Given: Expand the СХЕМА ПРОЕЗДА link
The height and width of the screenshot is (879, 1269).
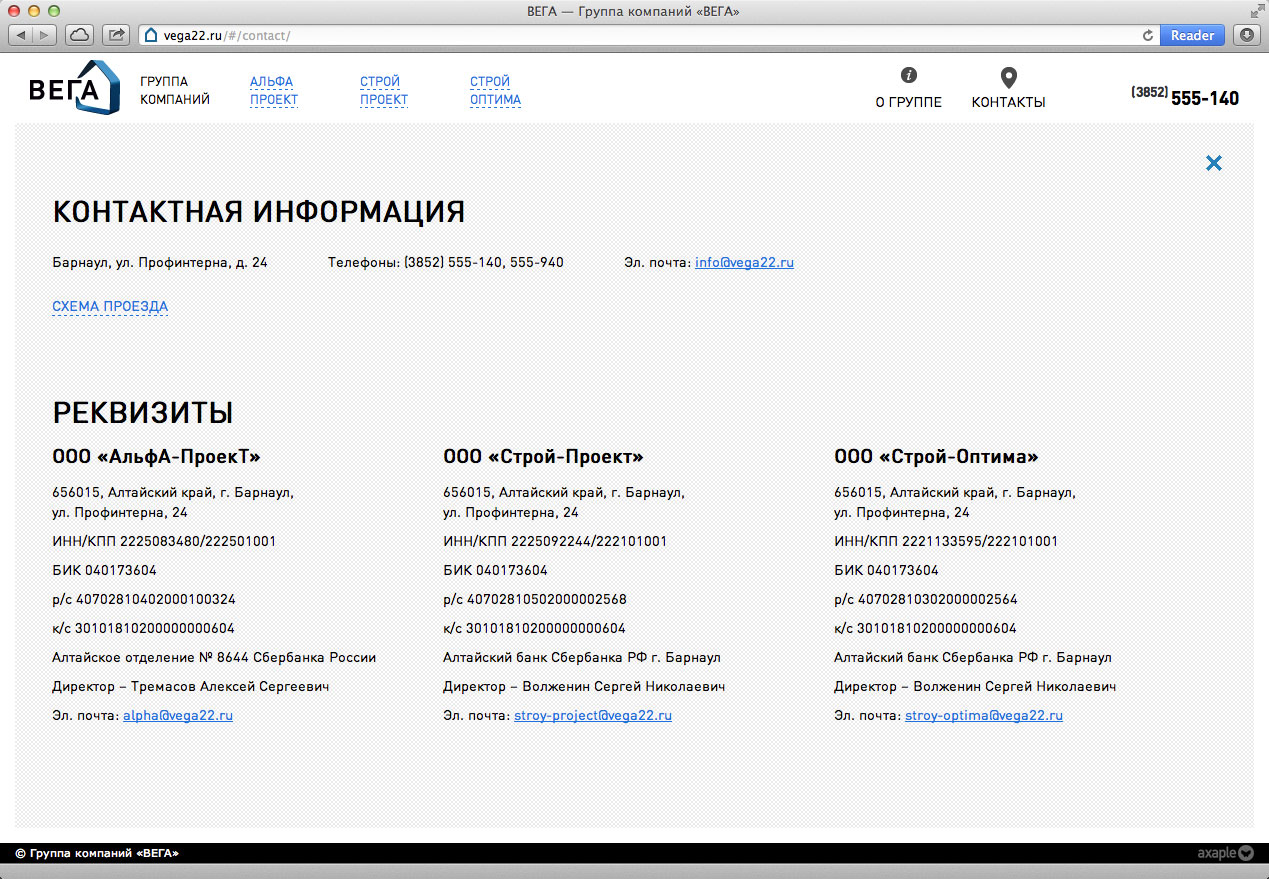Looking at the screenshot, I should click(x=110, y=306).
